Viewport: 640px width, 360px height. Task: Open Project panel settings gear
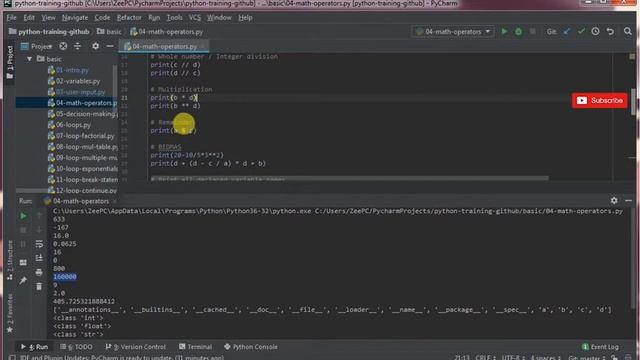(95, 46)
